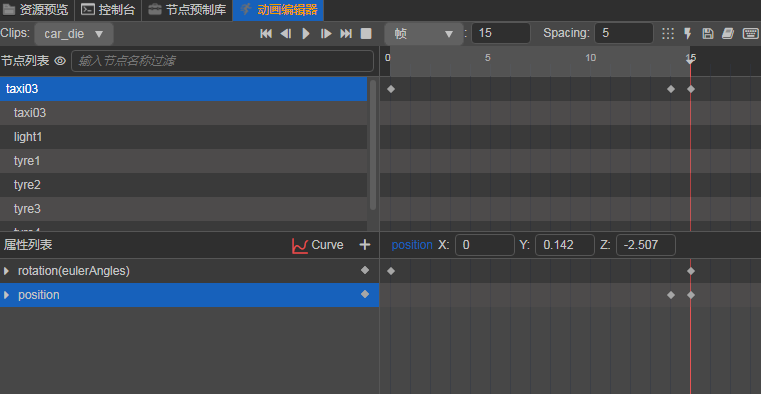The width and height of the screenshot is (761, 394).
Task: Expand the rotation(eulerAngles) property
Action: pyautogui.click(x=6, y=271)
